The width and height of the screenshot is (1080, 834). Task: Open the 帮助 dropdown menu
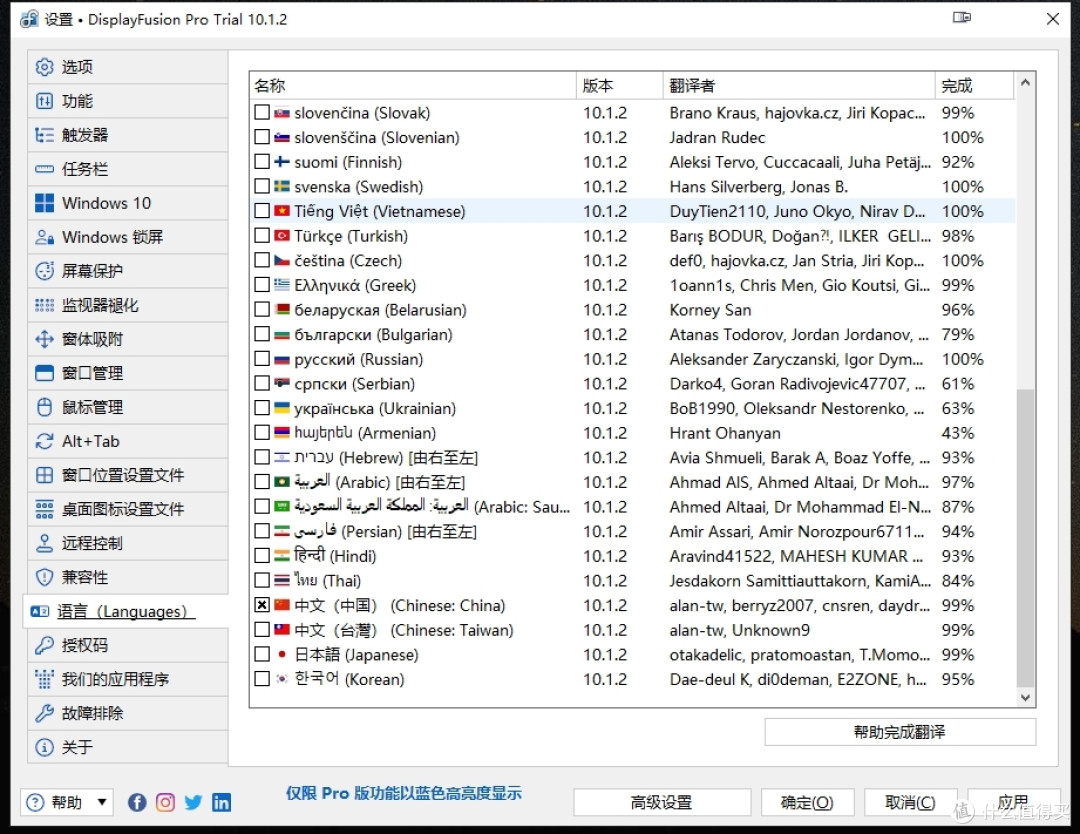pyautogui.click(x=66, y=802)
